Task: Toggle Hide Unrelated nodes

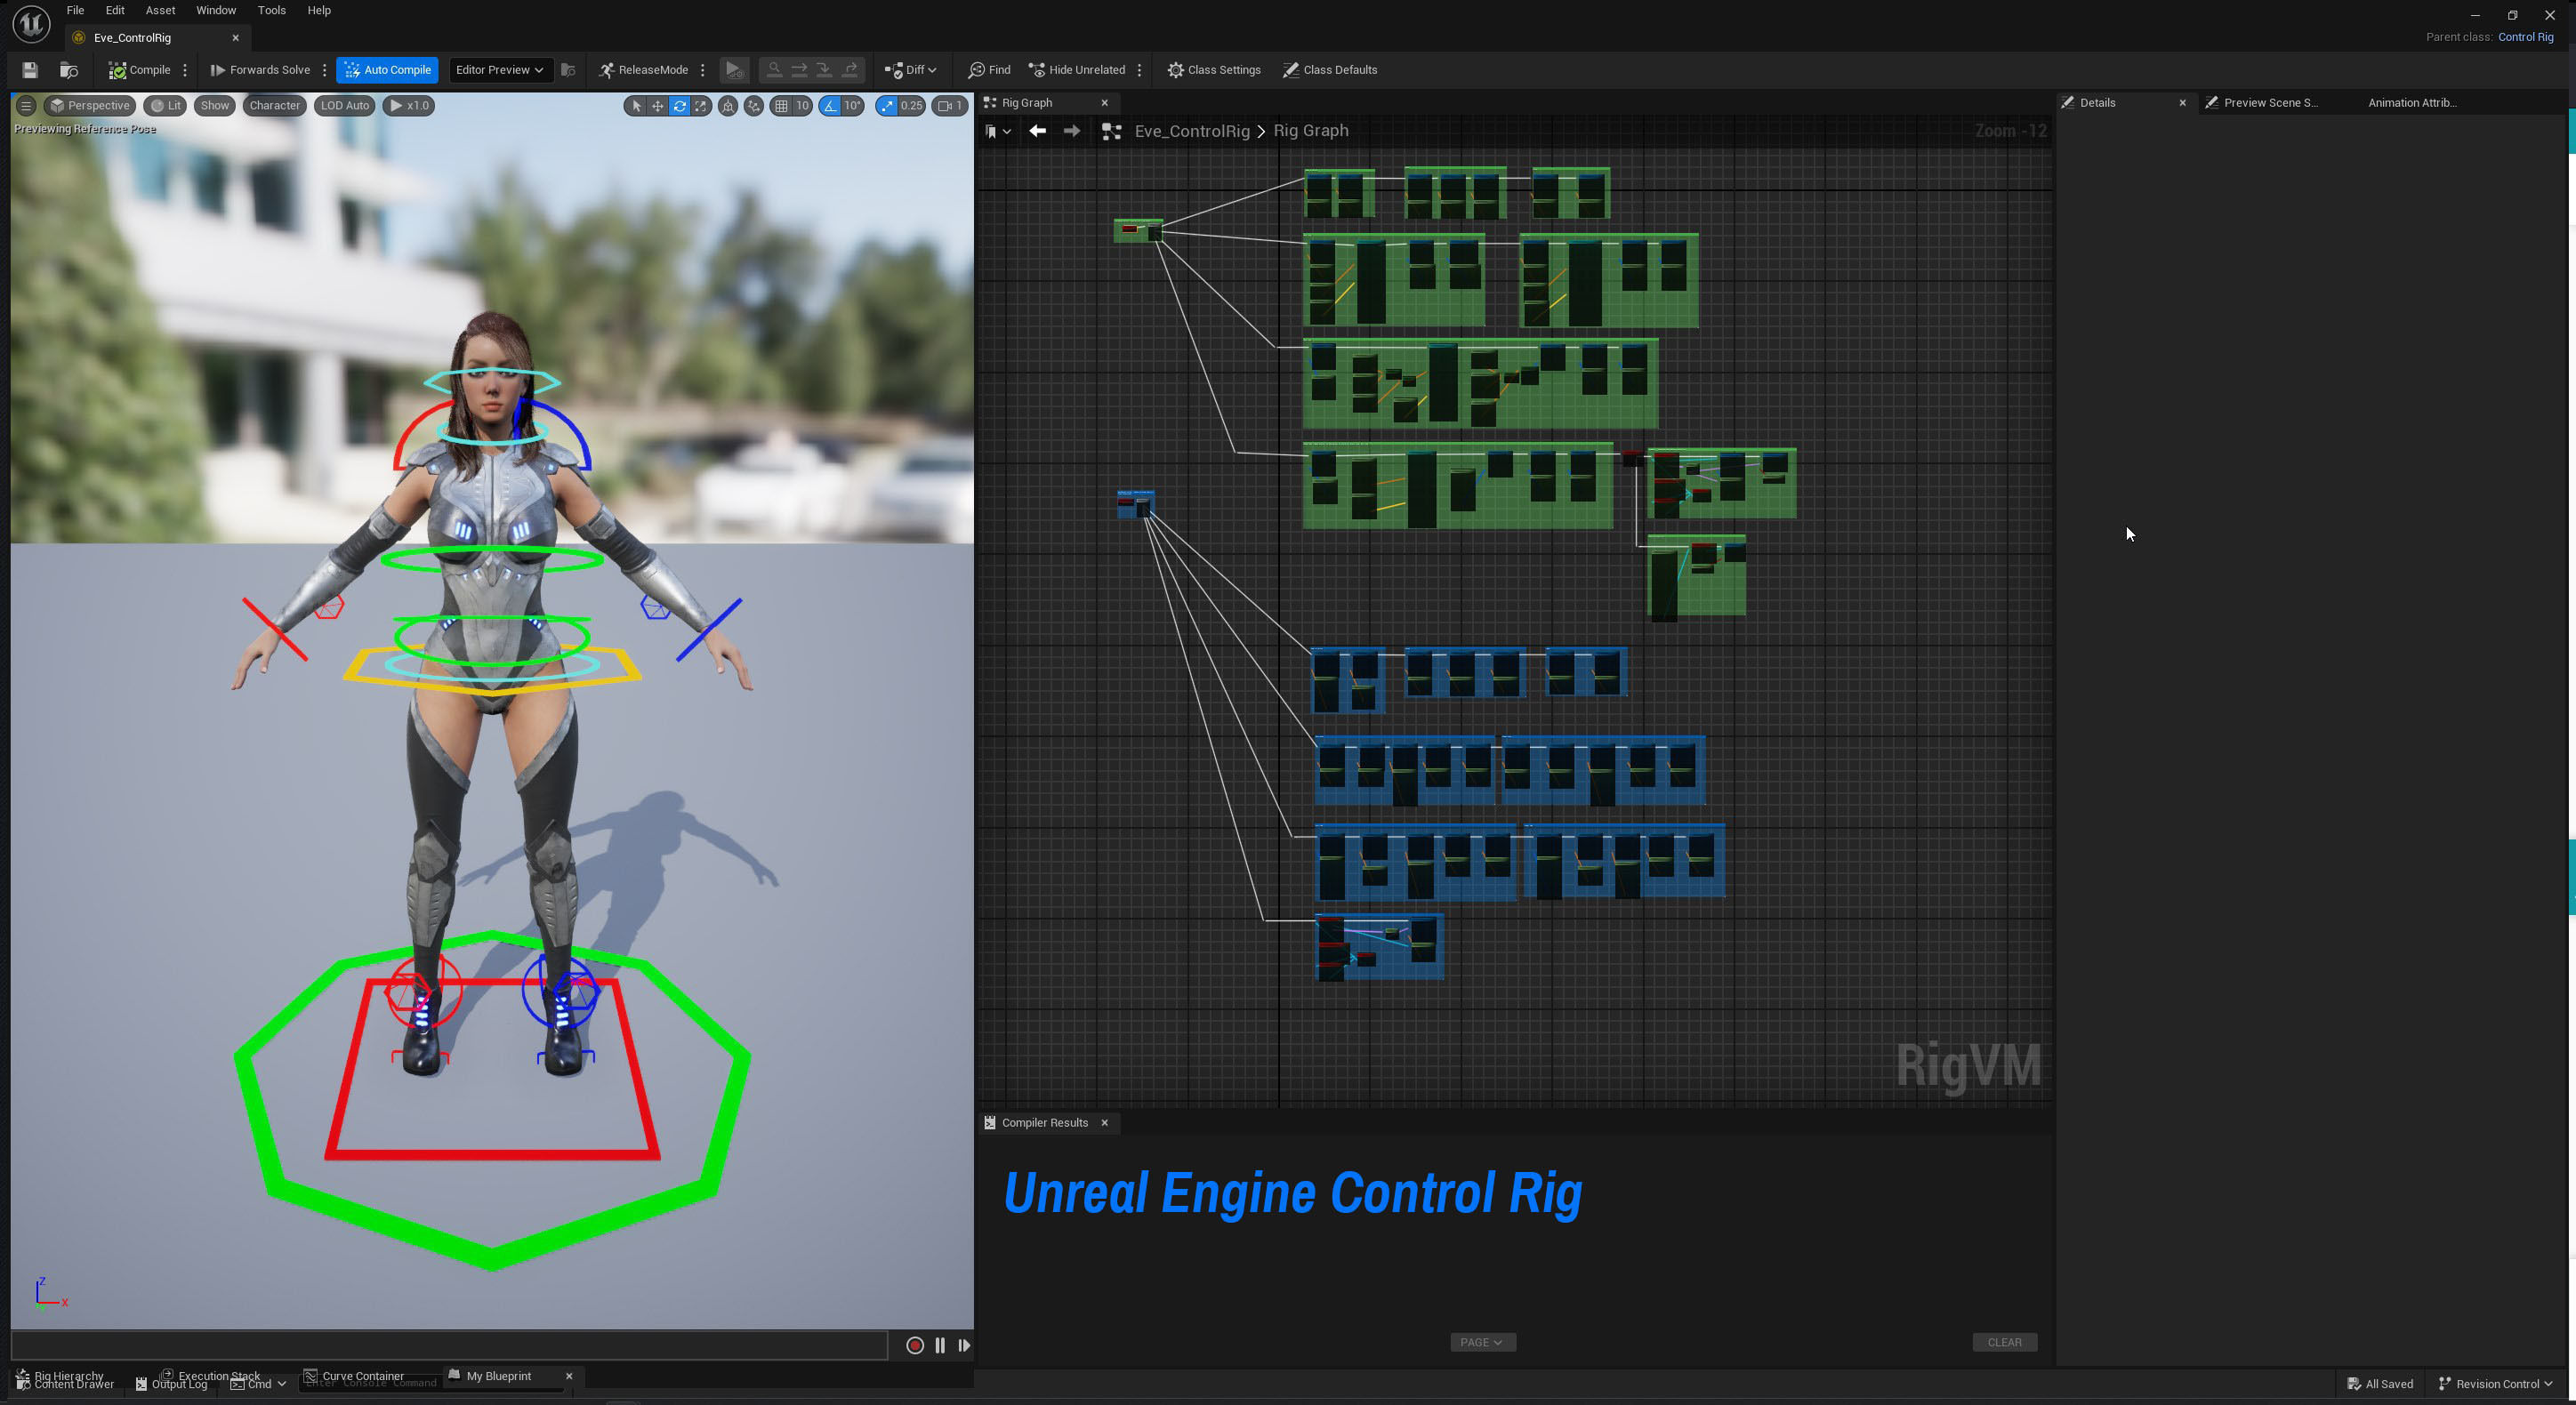Action: tap(1077, 70)
